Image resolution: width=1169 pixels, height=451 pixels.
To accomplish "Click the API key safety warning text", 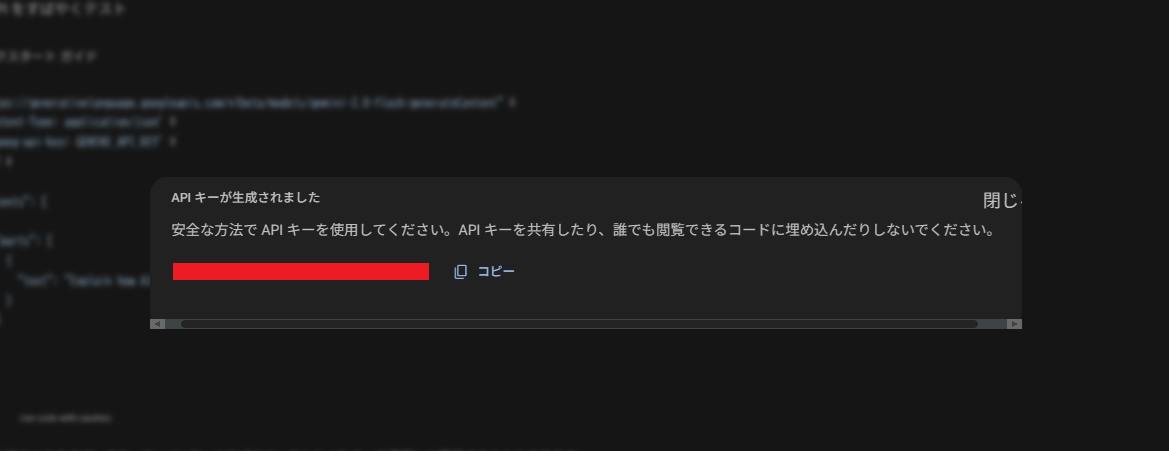I will point(583,230).
